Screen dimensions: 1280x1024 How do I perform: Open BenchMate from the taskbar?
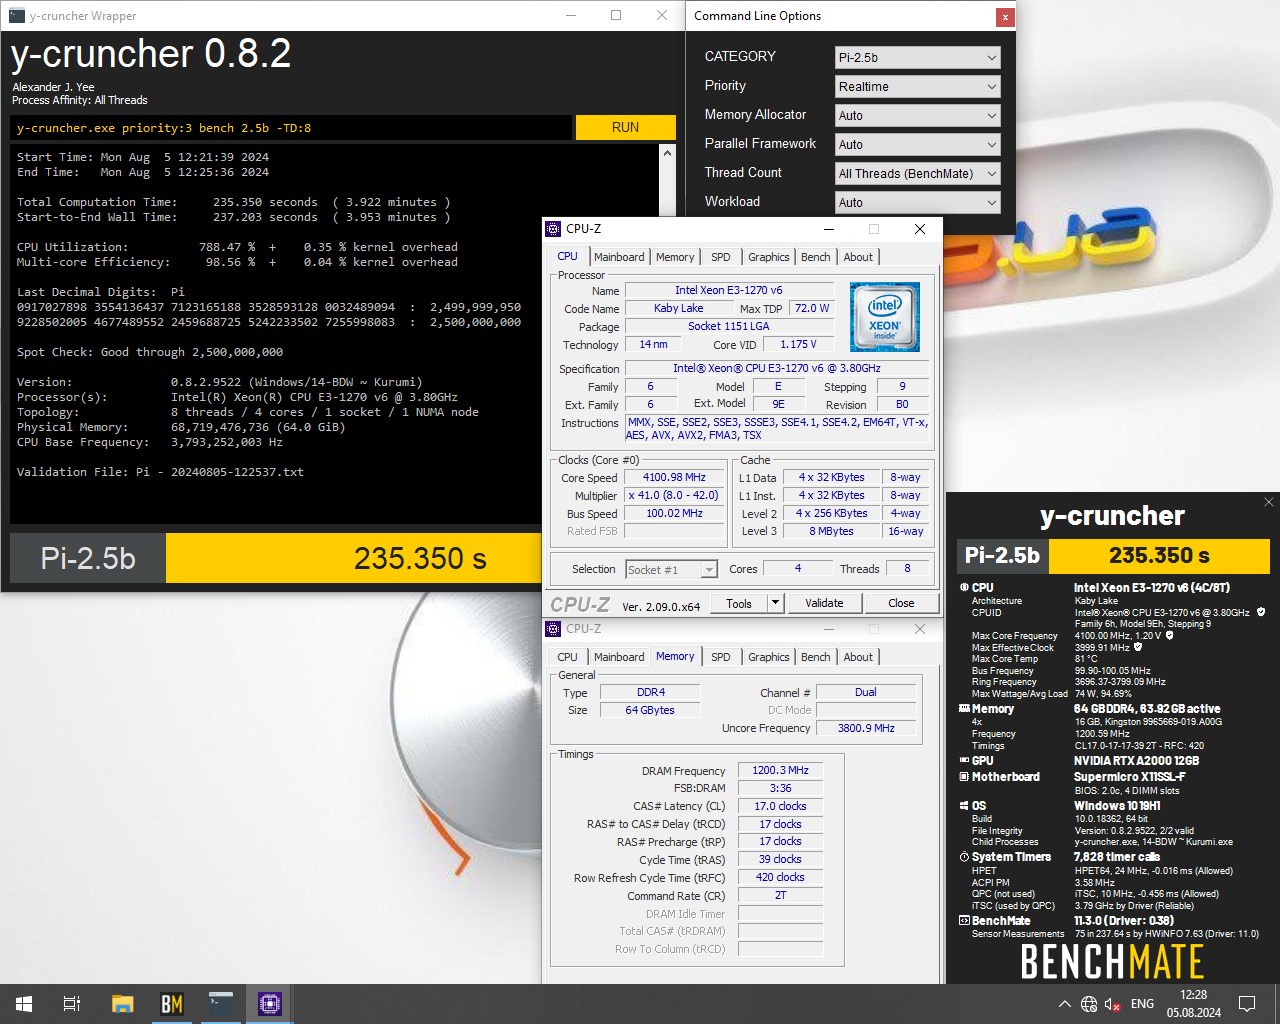point(172,1004)
